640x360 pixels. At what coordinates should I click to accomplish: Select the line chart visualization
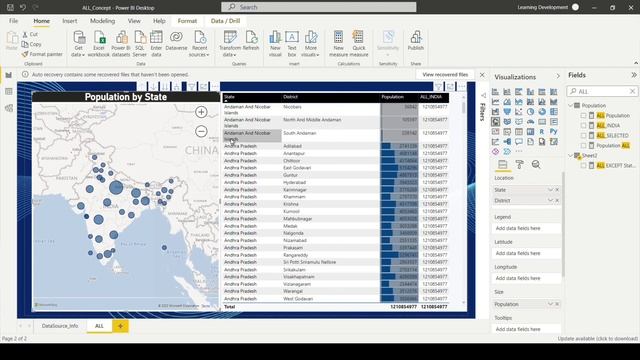point(495,102)
